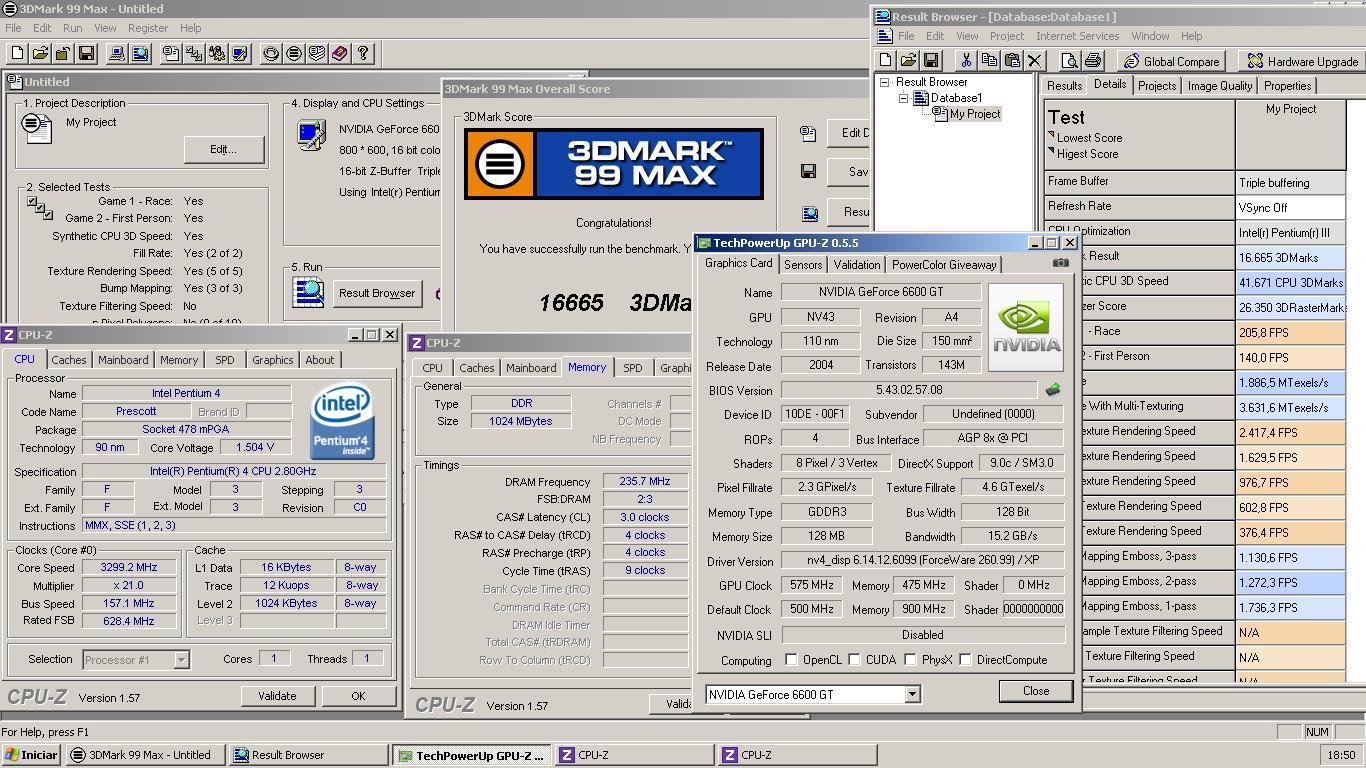Open the Processor #1 selection dropdown in CPU-Z

tap(181, 660)
